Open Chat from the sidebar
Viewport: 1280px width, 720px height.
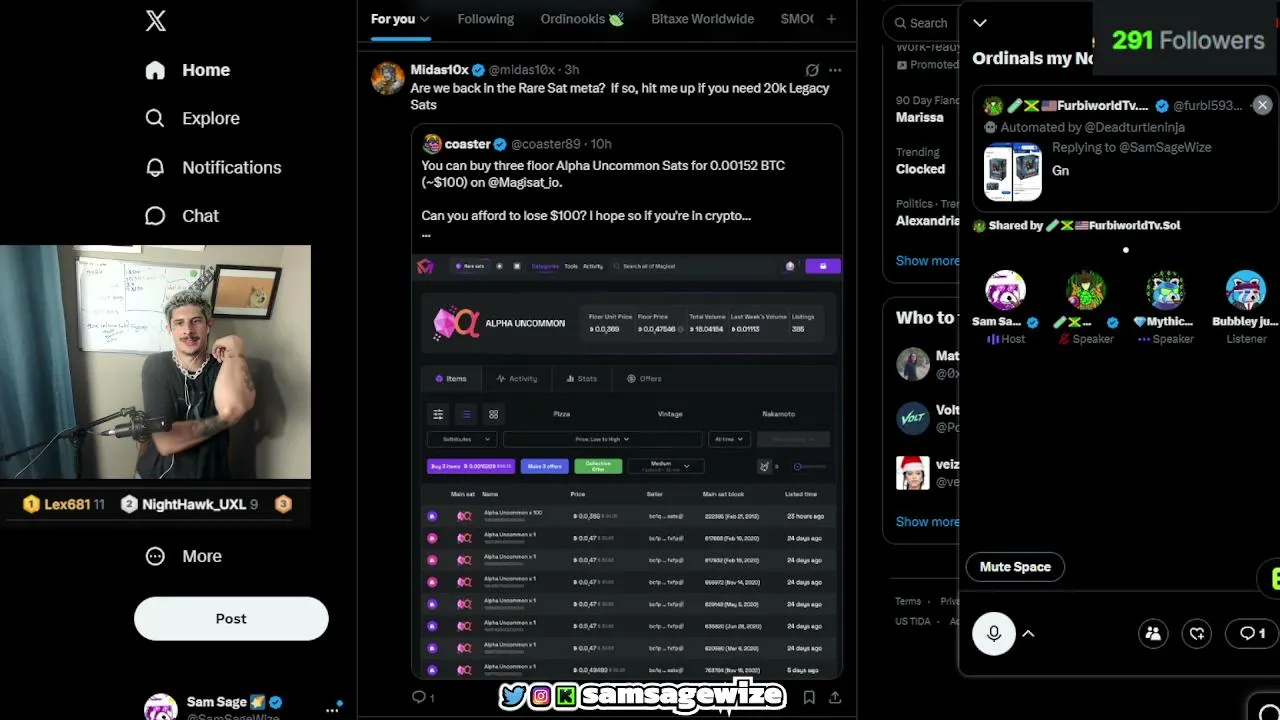click(x=181, y=216)
